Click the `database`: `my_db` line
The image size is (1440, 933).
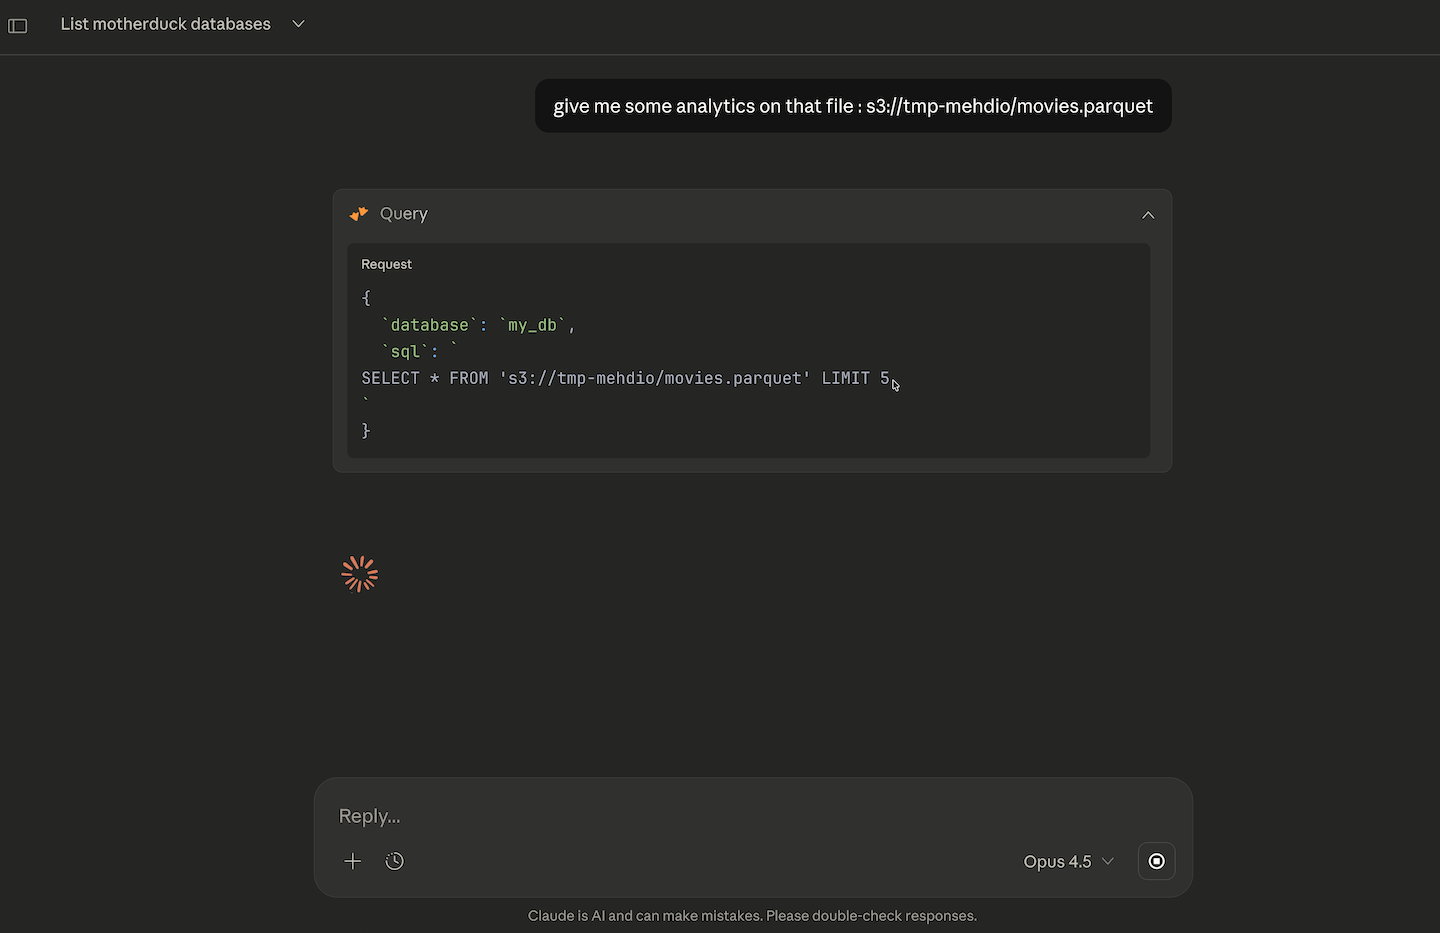(x=478, y=325)
